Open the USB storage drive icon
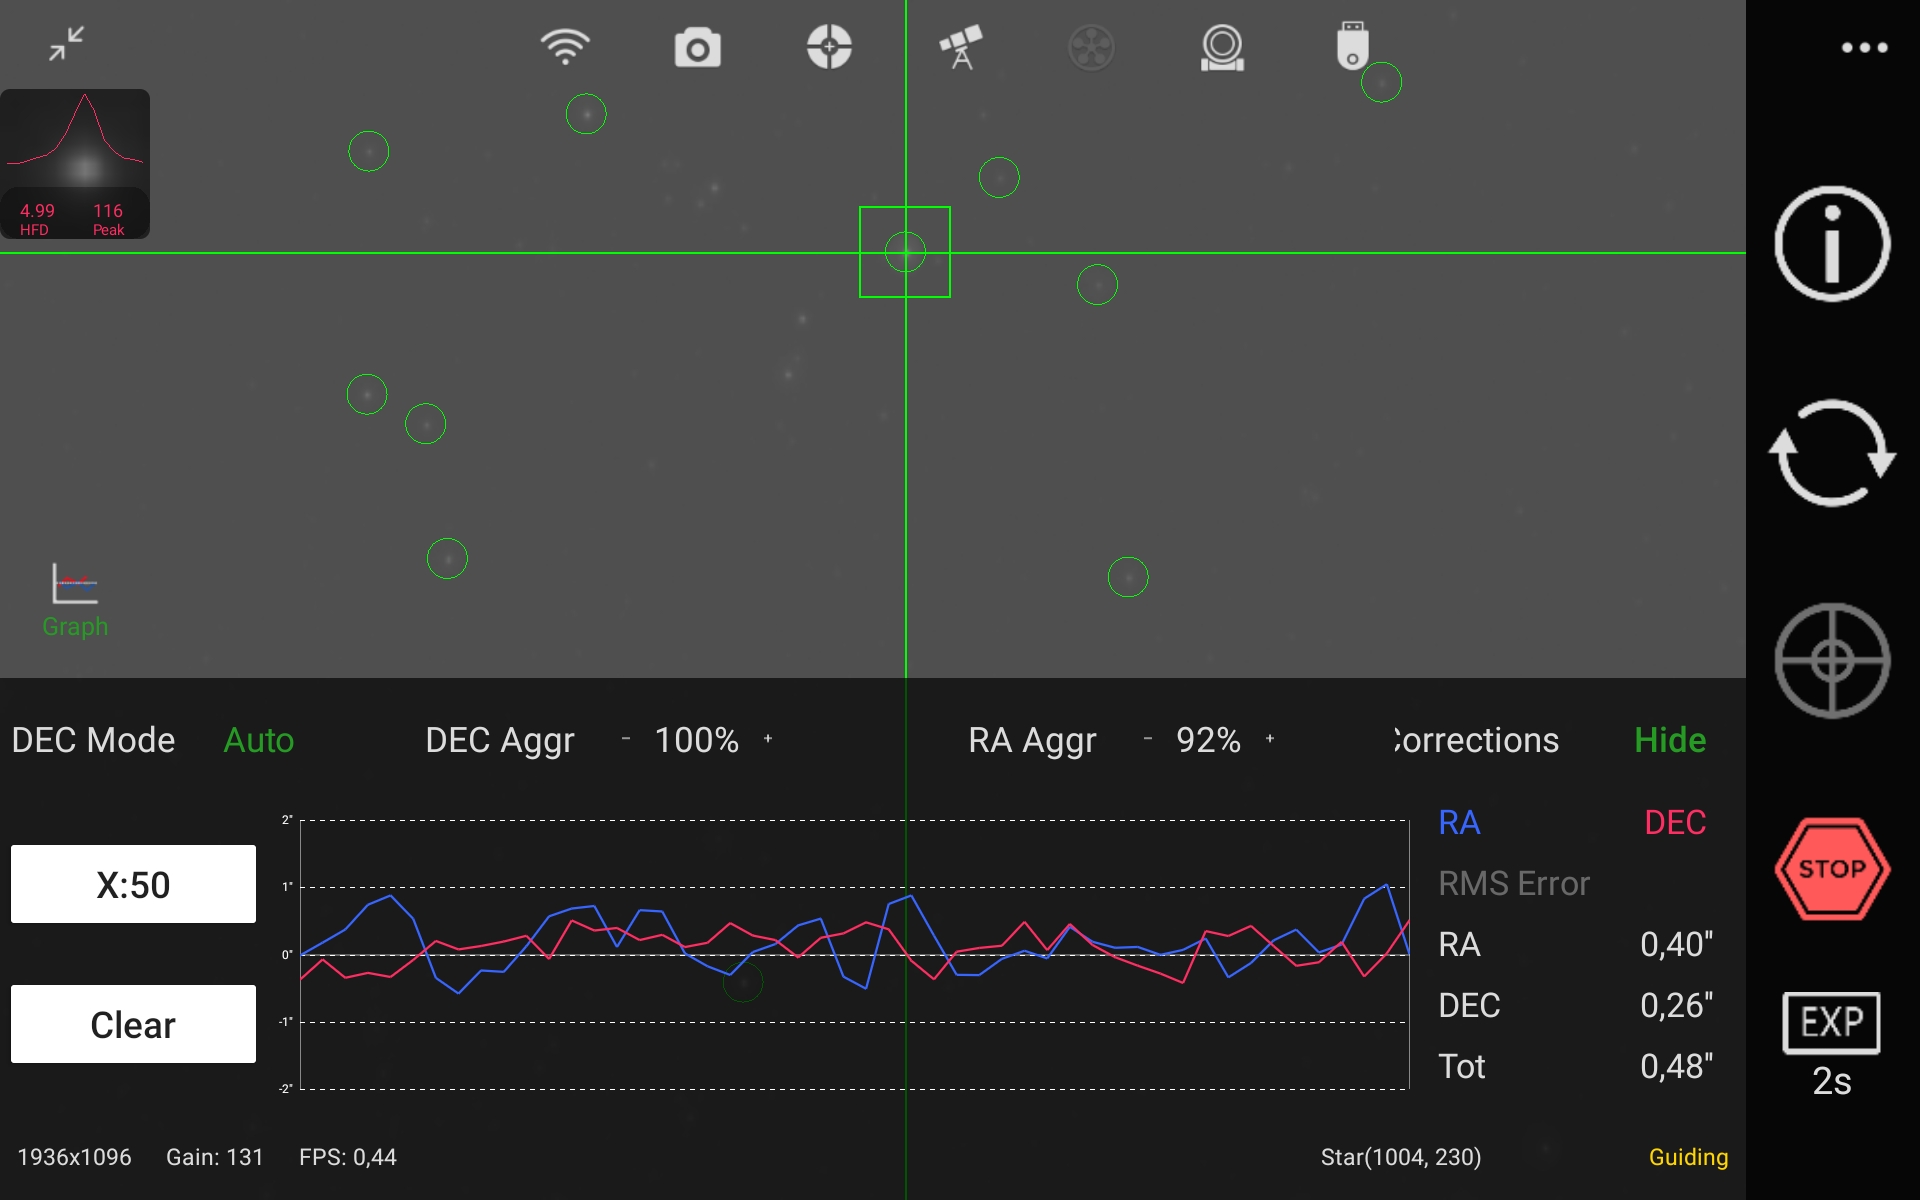The width and height of the screenshot is (1920, 1200). pos(1352,46)
